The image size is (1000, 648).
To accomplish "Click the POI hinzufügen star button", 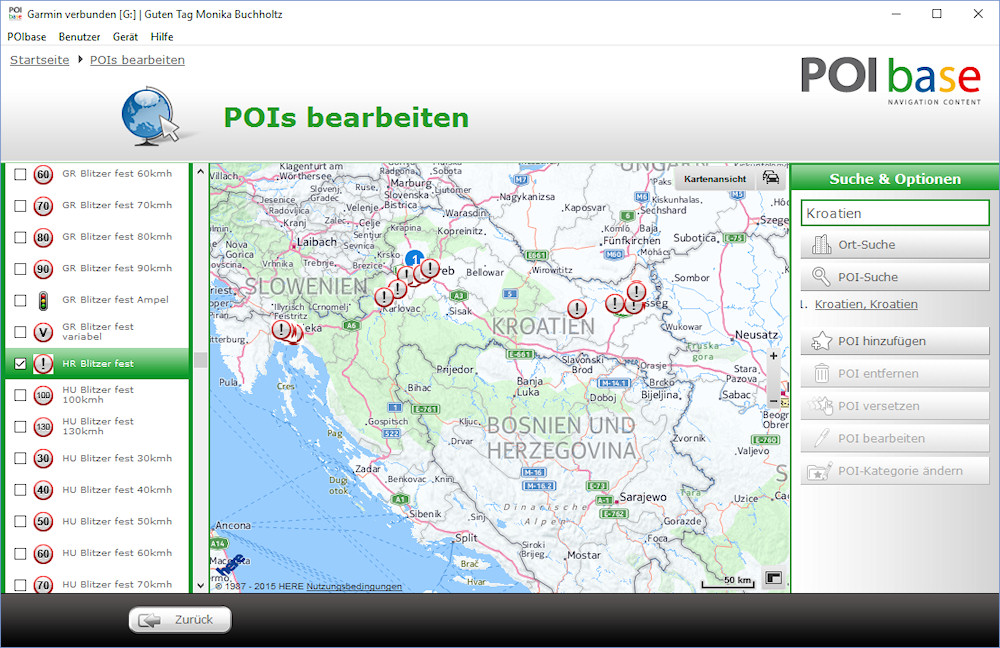I will click(894, 341).
